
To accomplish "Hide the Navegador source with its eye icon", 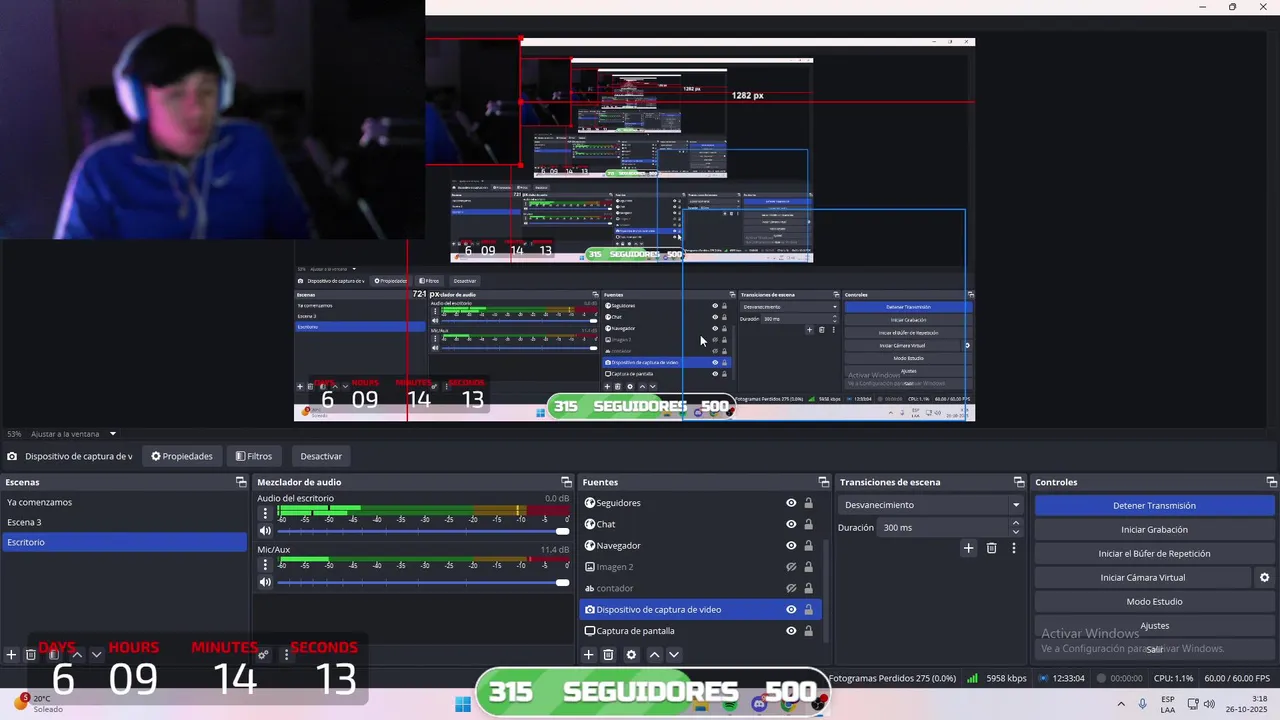I will click(791, 545).
